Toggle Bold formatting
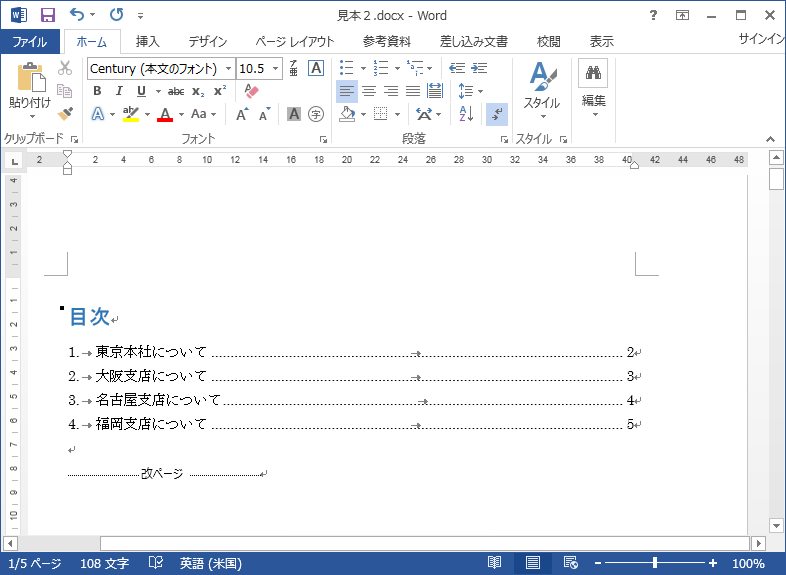The width and height of the screenshot is (786, 575). tap(97, 91)
